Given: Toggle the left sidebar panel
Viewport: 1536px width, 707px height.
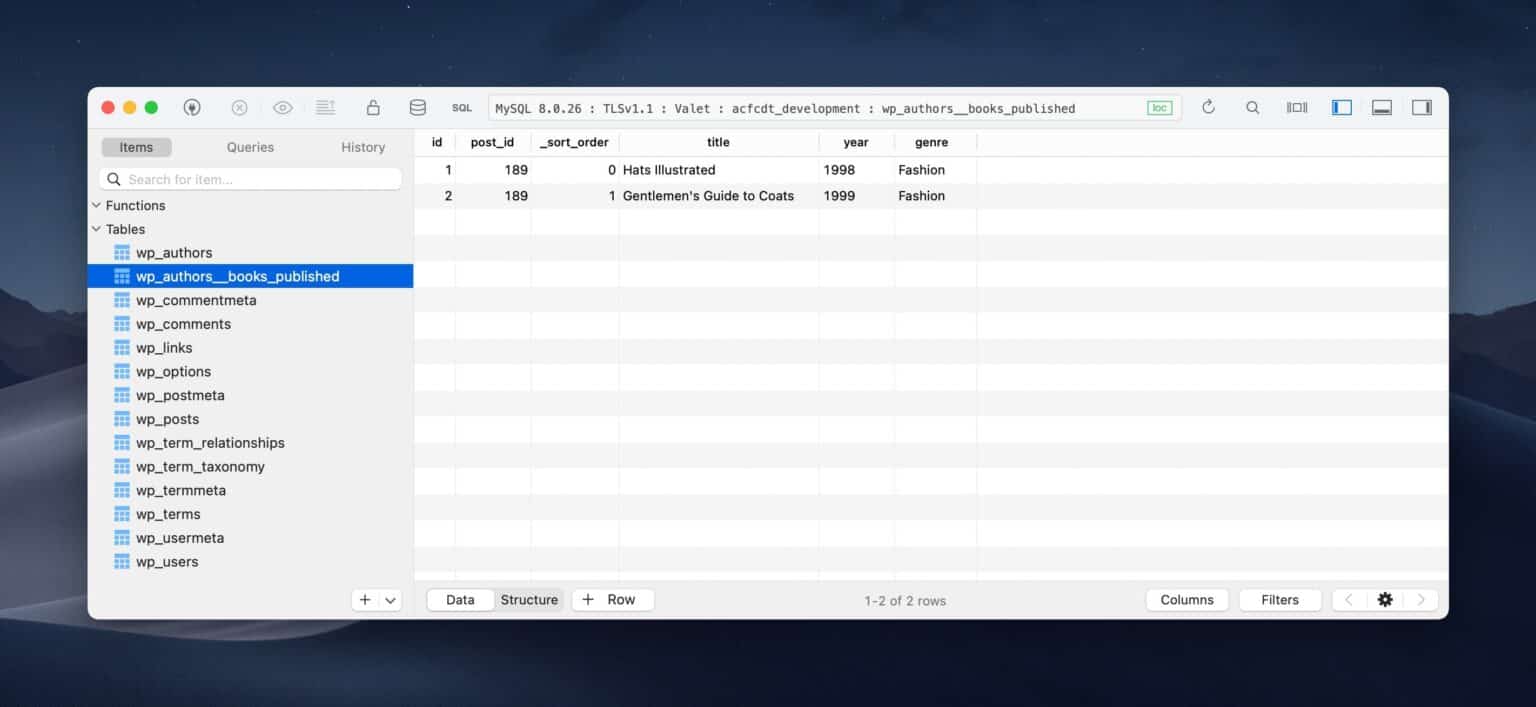Looking at the screenshot, I should 1341,106.
